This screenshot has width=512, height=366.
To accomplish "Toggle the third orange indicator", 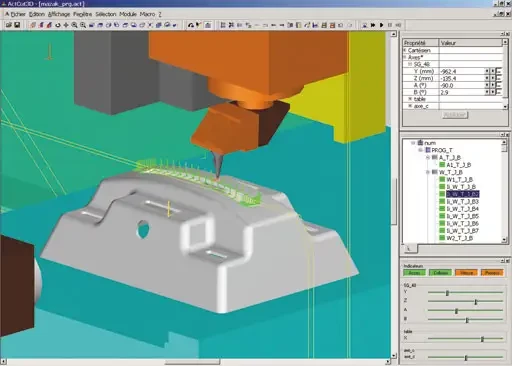I will coord(466,273).
